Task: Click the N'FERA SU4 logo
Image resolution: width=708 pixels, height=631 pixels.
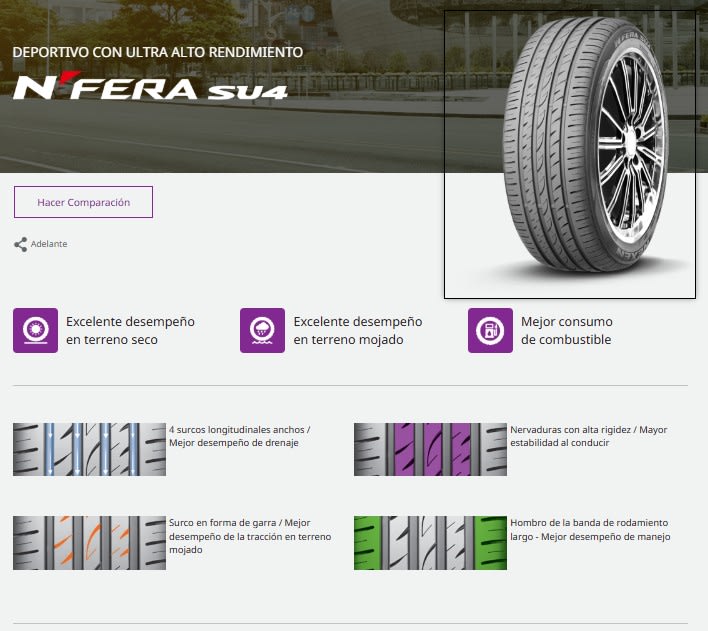Action: click(x=150, y=85)
